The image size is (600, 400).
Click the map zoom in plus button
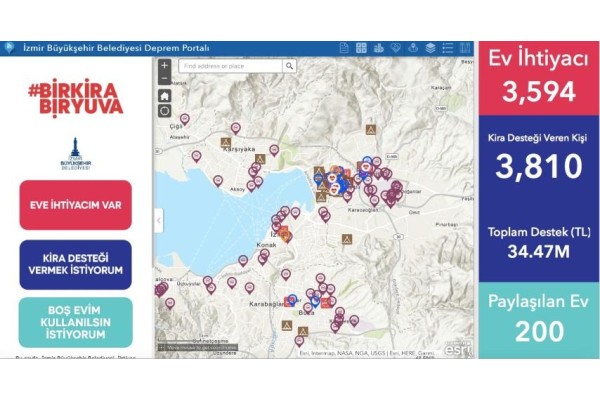pos(164,65)
